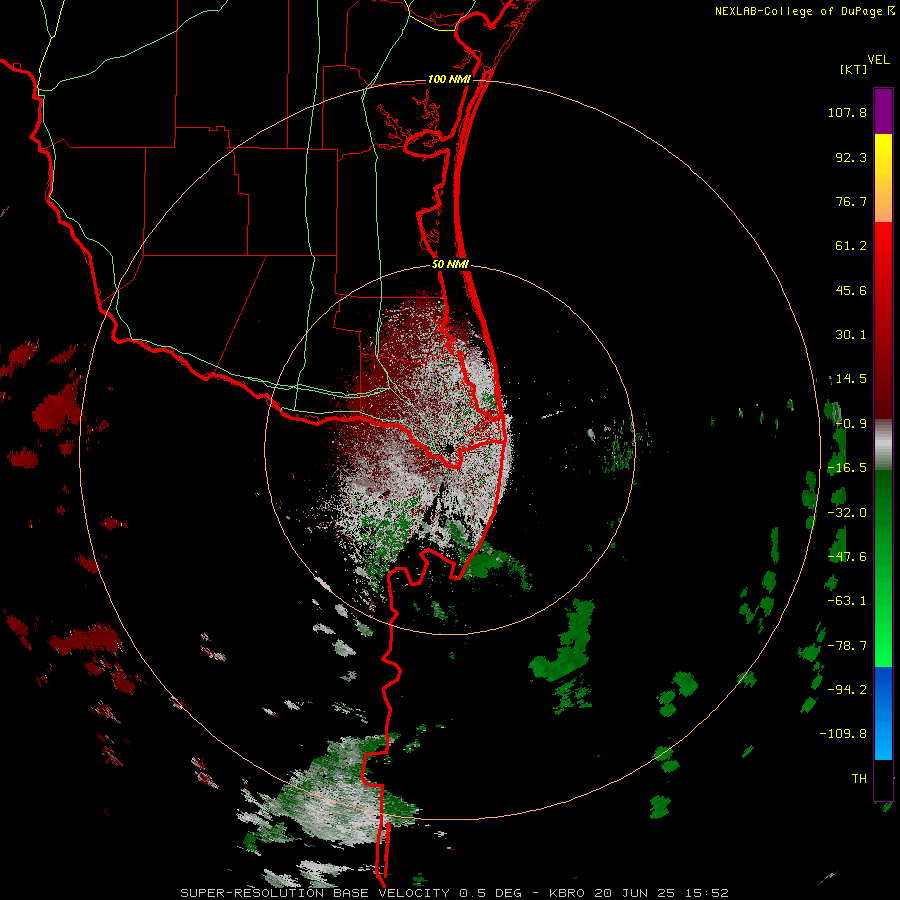Image resolution: width=900 pixels, height=900 pixels.
Task: Click the 50 NMI range ring label
Action: click(x=450, y=265)
